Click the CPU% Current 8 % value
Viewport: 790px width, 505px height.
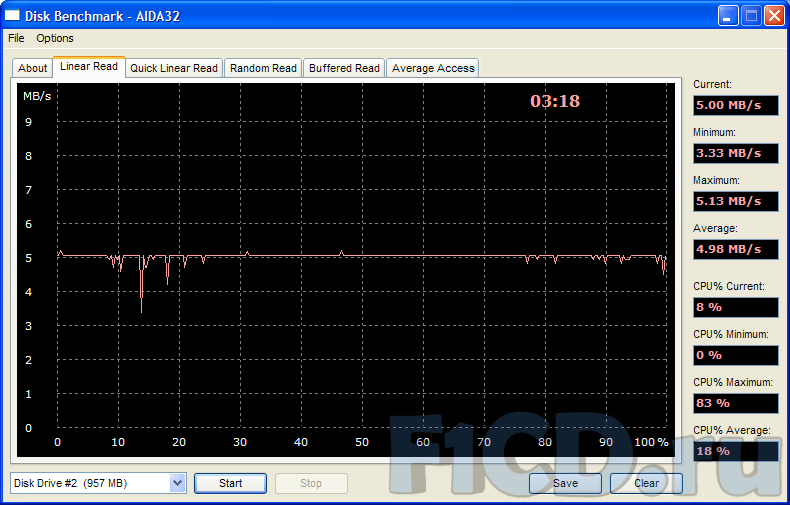[736, 307]
